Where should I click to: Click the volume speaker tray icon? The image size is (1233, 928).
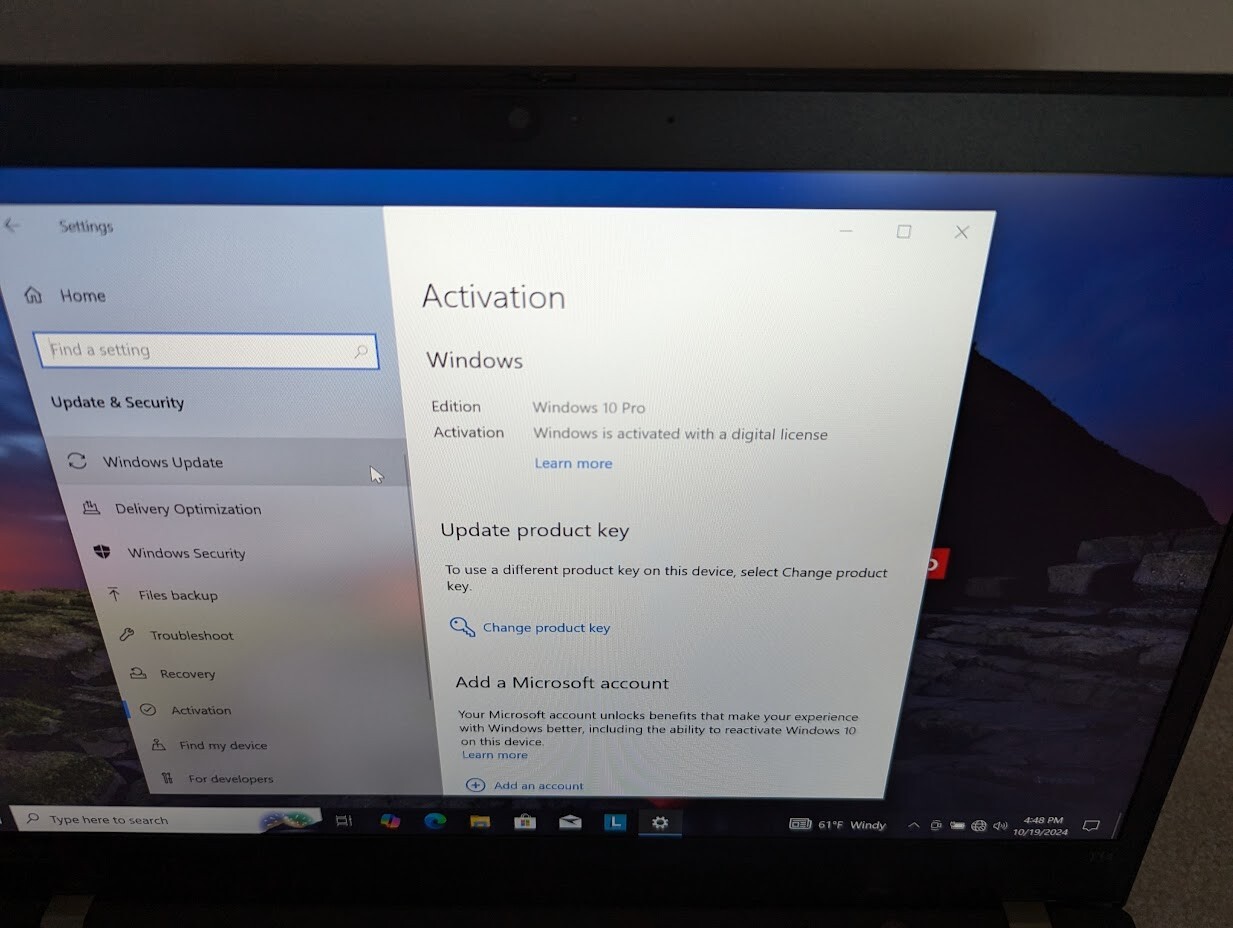(x=1000, y=826)
